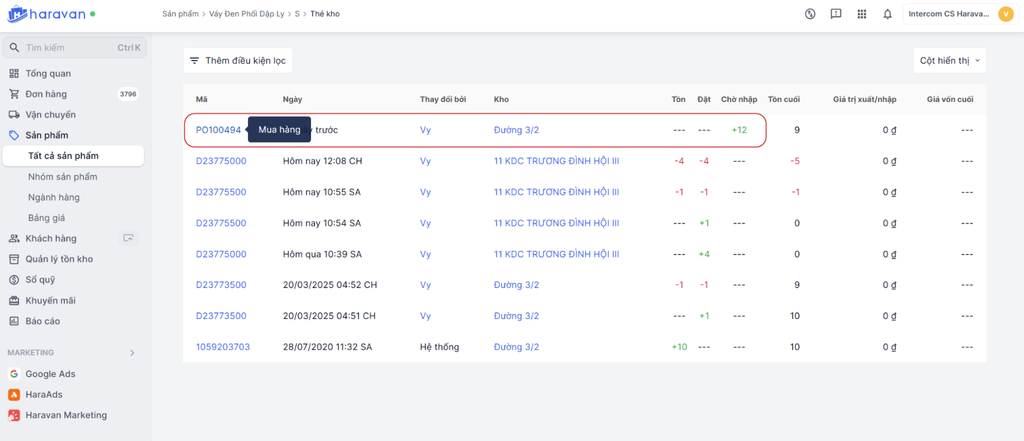This screenshot has height=441, width=1024.
Task: Click the Haravan logo
Action: (50, 15)
